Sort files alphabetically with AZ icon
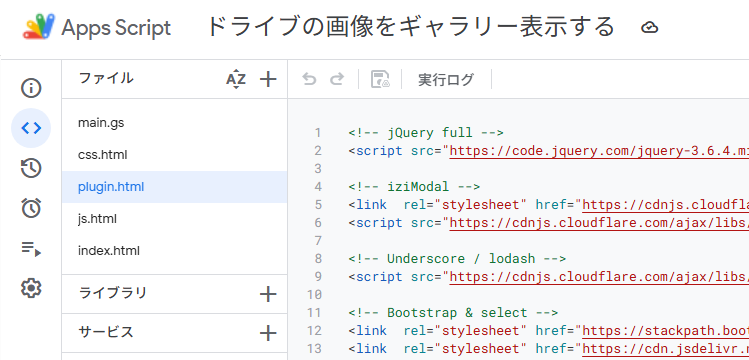 click(236, 79)
